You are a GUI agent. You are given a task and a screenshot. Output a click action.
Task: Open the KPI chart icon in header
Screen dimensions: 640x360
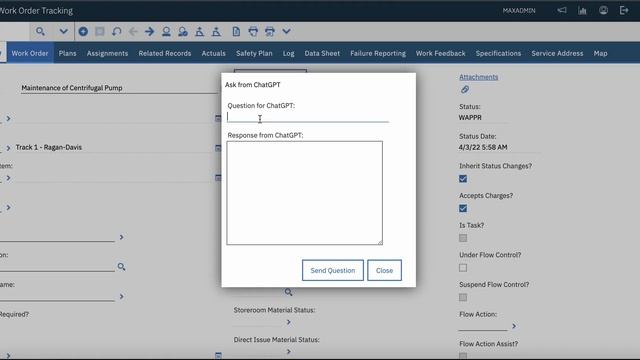click(x=582, y=10)
